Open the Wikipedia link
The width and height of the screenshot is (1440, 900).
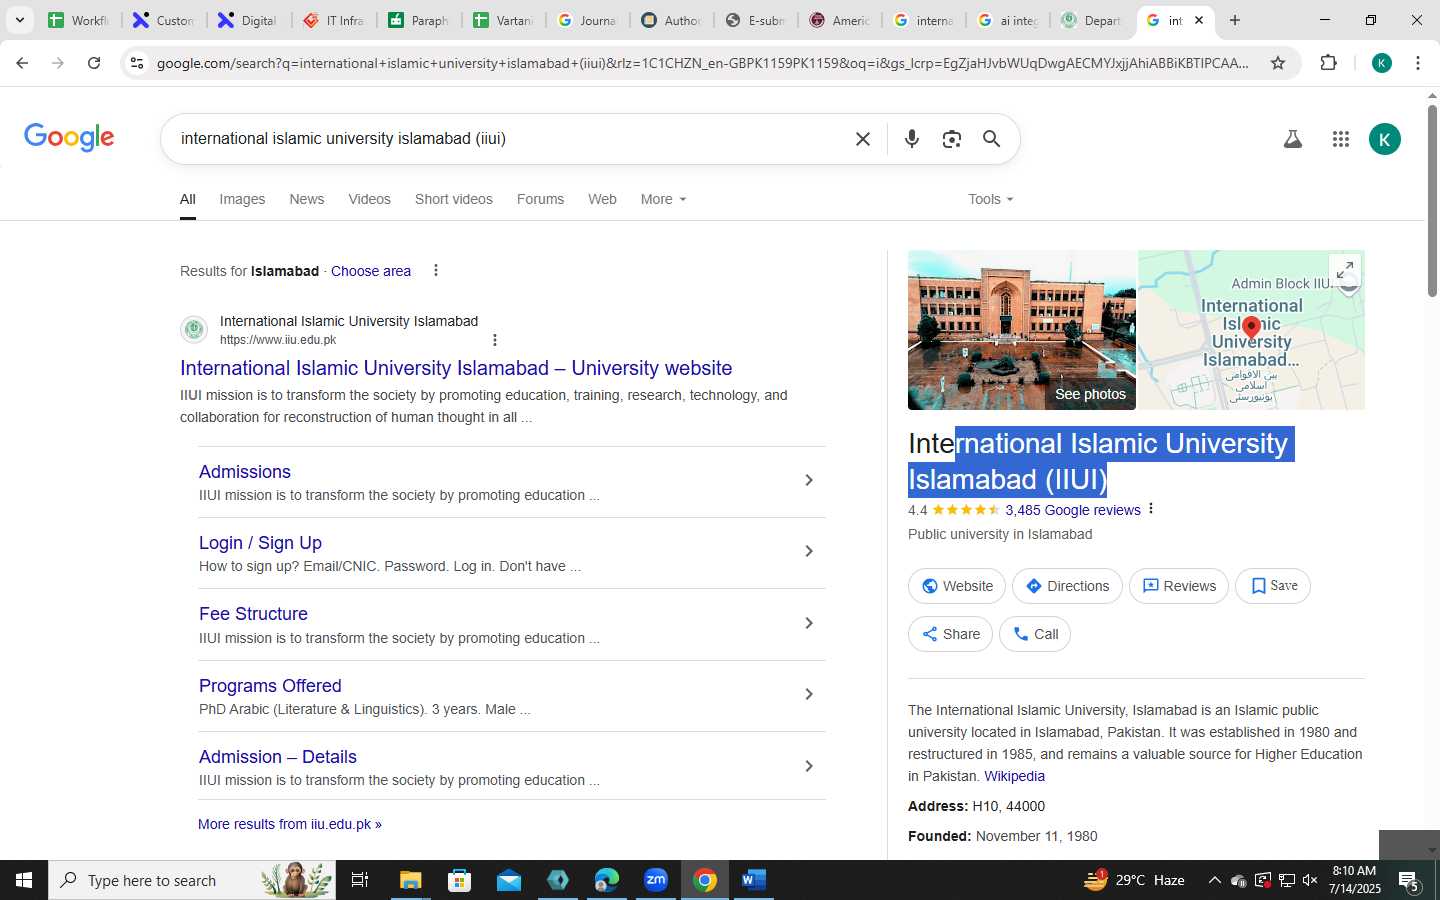click(x=1014, y=776)
